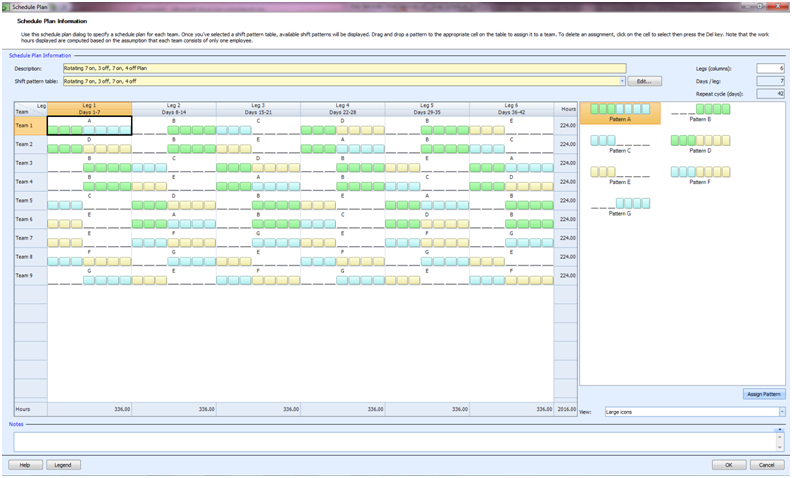
Task: Select the Leg 6 Days 36-42 column header
Action: click(x=511, y=109)
